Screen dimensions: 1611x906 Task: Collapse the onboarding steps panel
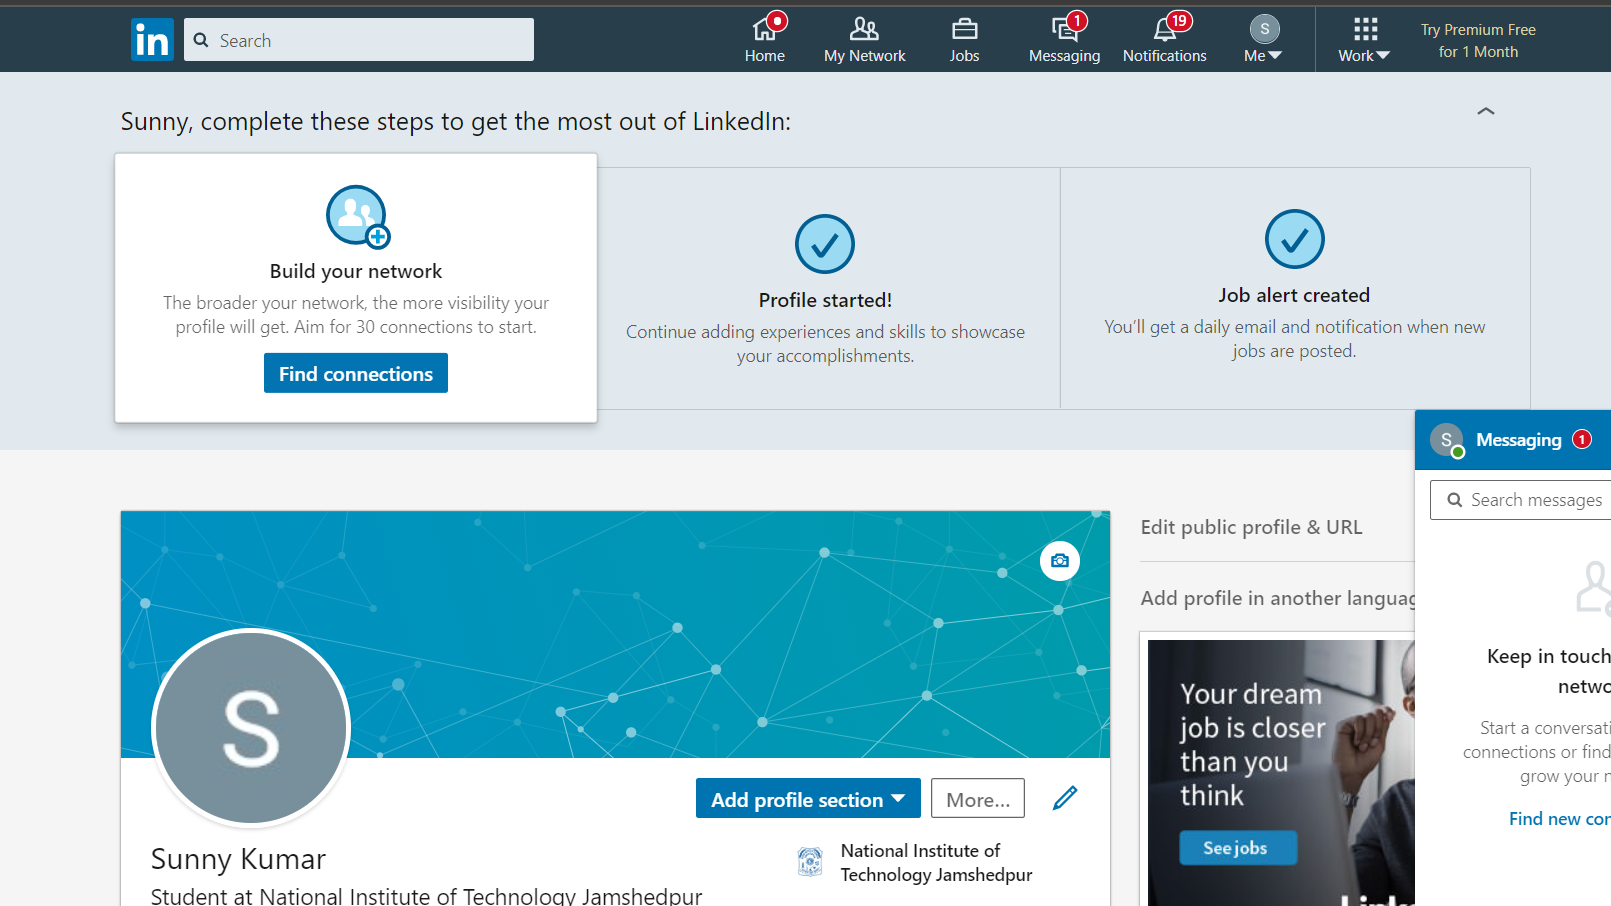click(x=1486, y=111)
